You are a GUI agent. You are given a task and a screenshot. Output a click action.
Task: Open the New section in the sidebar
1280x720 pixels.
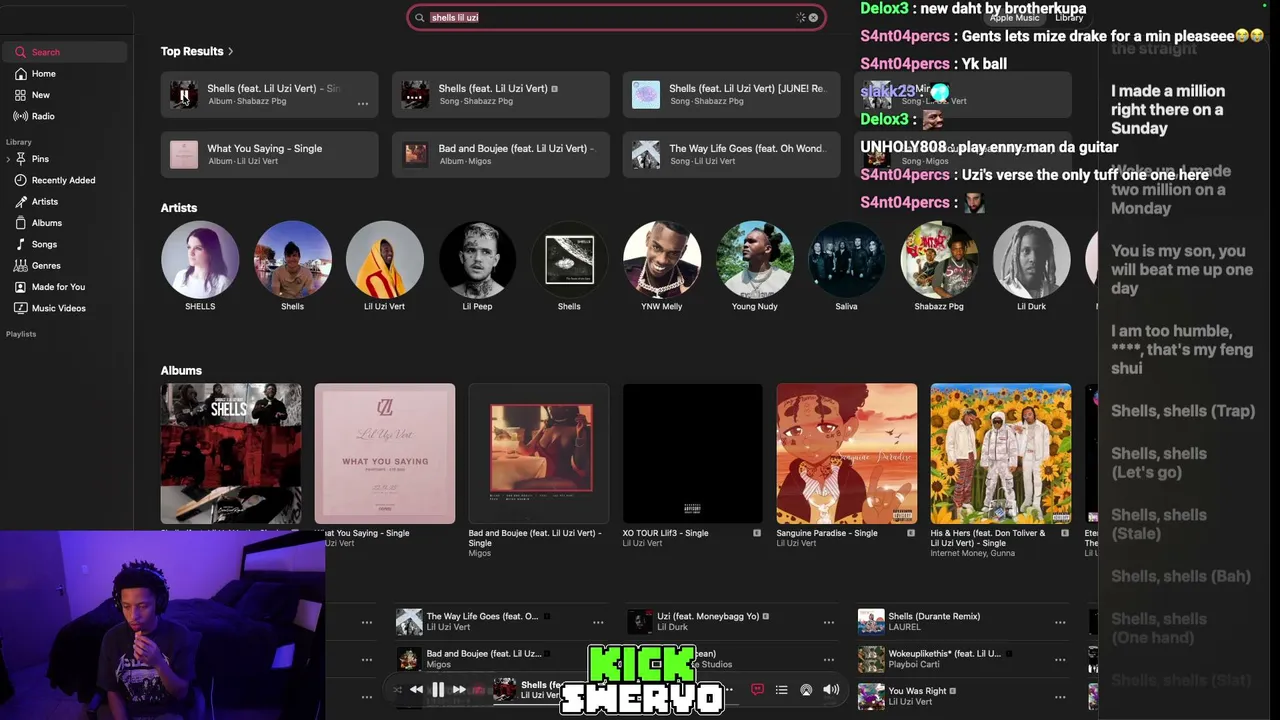[x=64, y=95]
